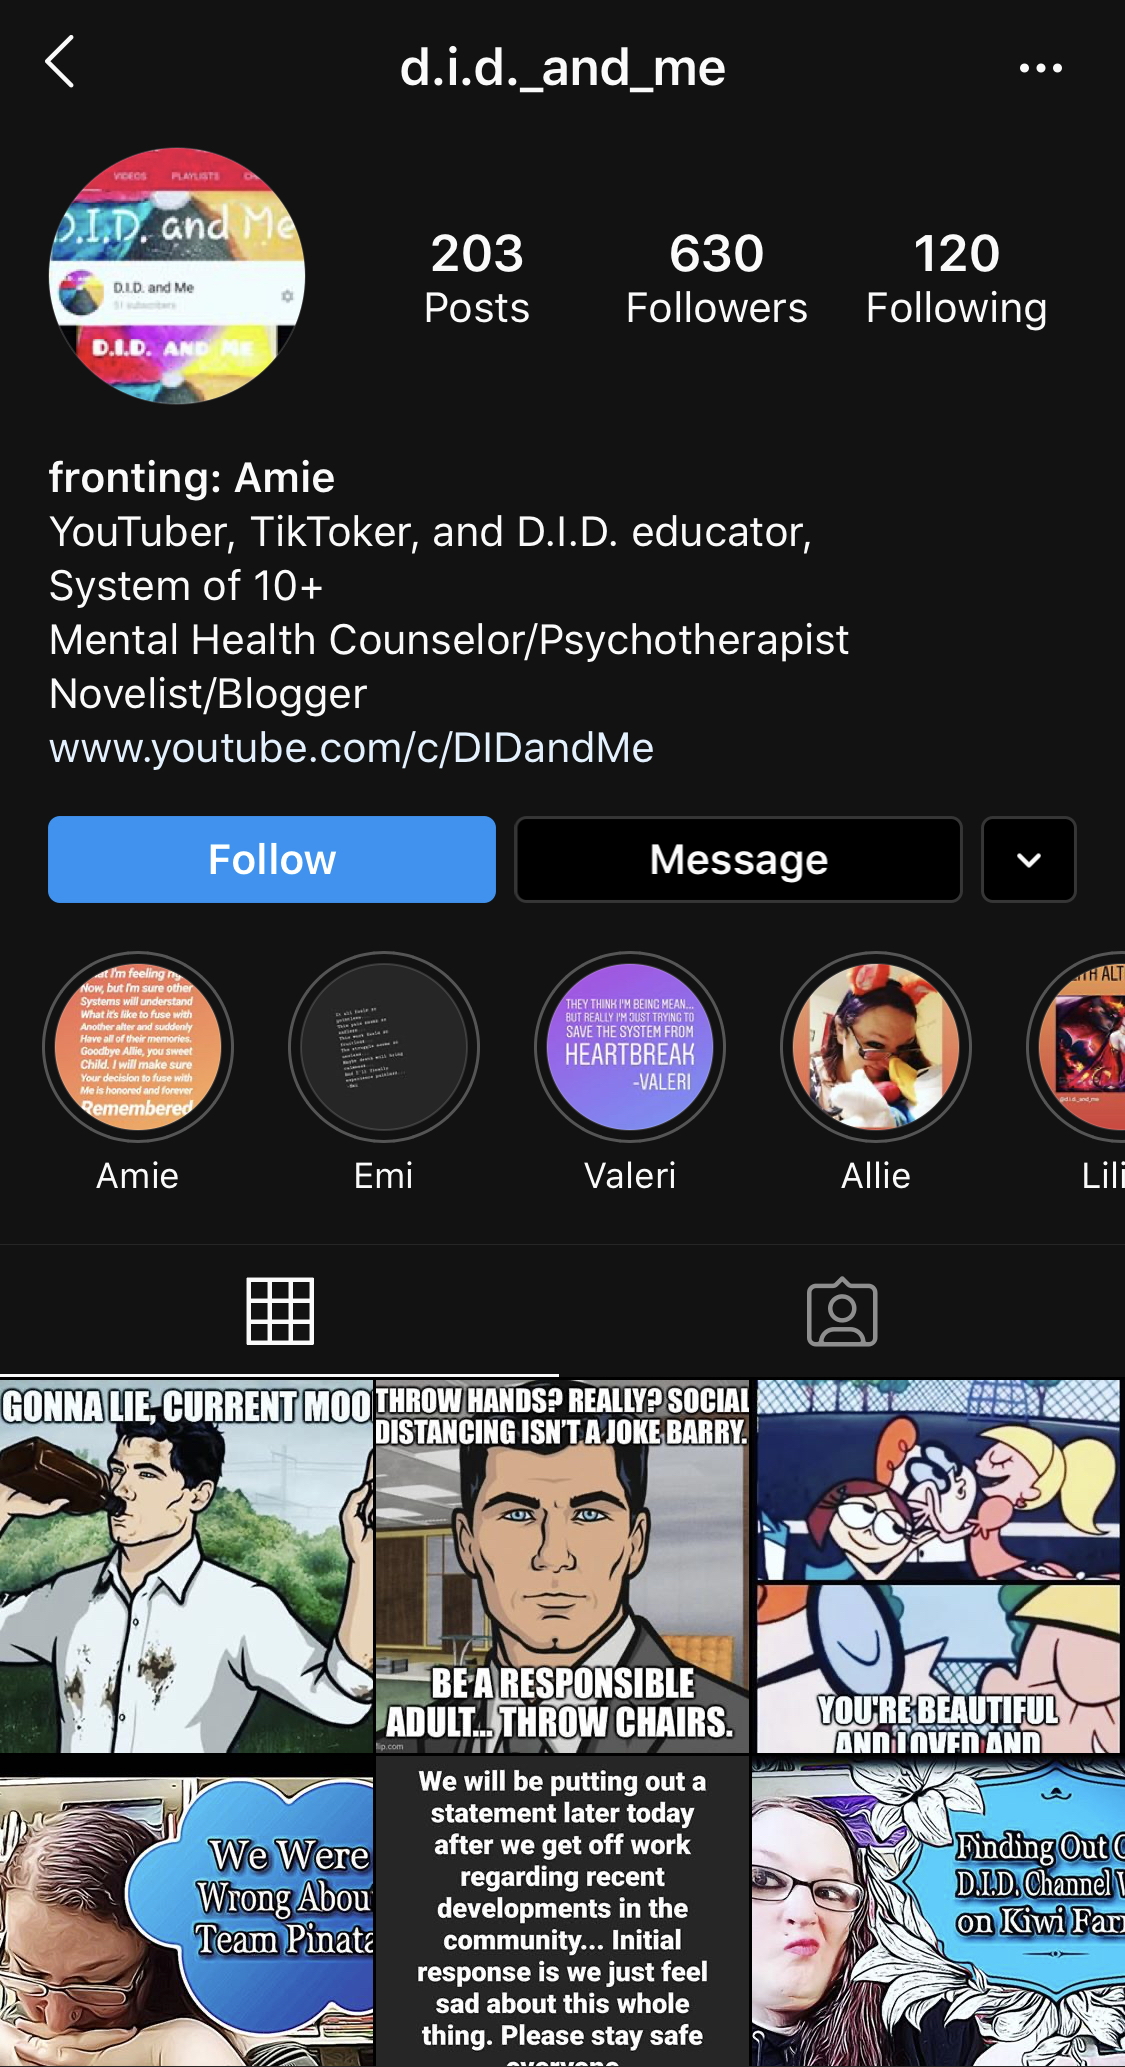Tap the D.I.D. and Me profile picture
The width and height of the screenshot is (1125, 2067).
point(177,276)
